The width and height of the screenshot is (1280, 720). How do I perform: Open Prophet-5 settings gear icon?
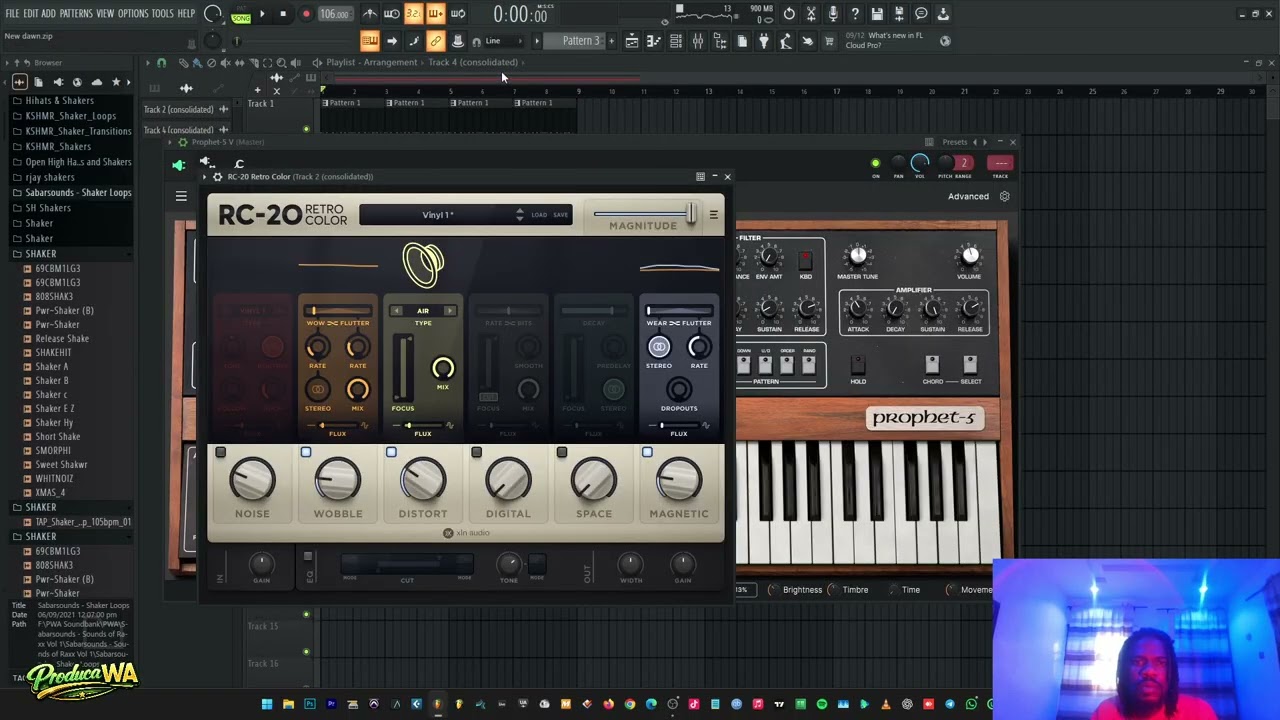1004,197
